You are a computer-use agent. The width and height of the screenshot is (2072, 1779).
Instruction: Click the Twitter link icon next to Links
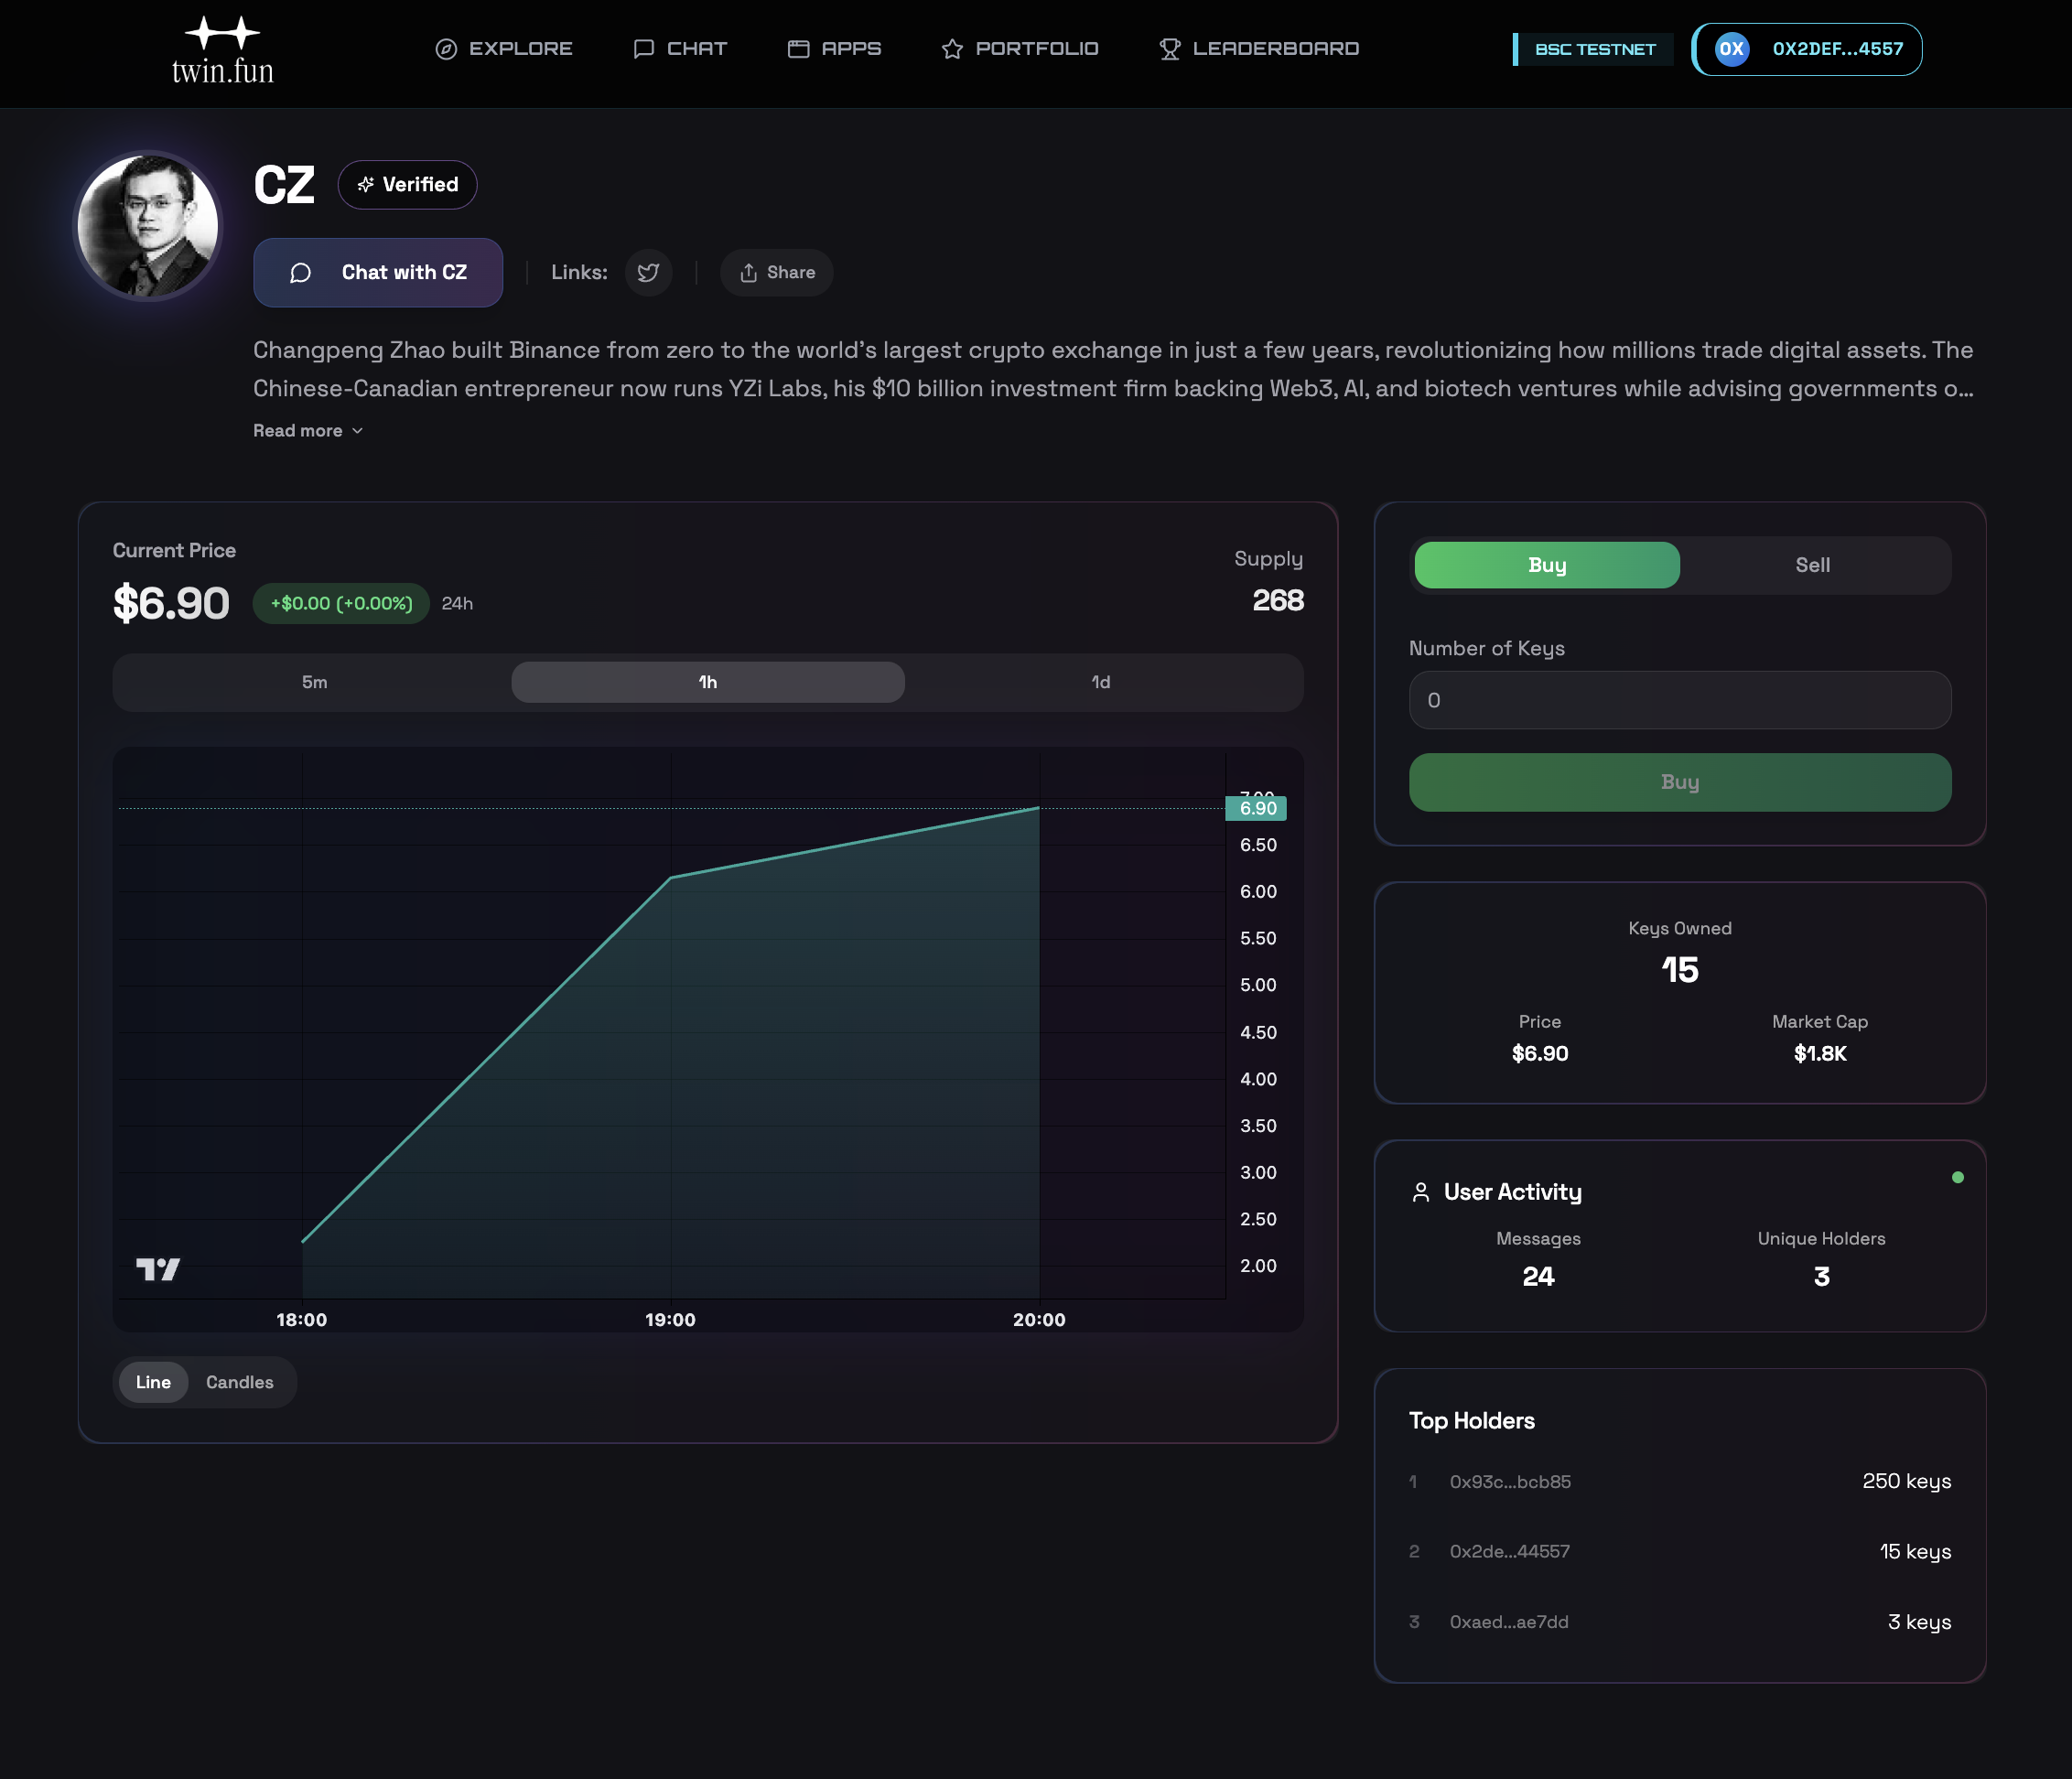point(649,272)
